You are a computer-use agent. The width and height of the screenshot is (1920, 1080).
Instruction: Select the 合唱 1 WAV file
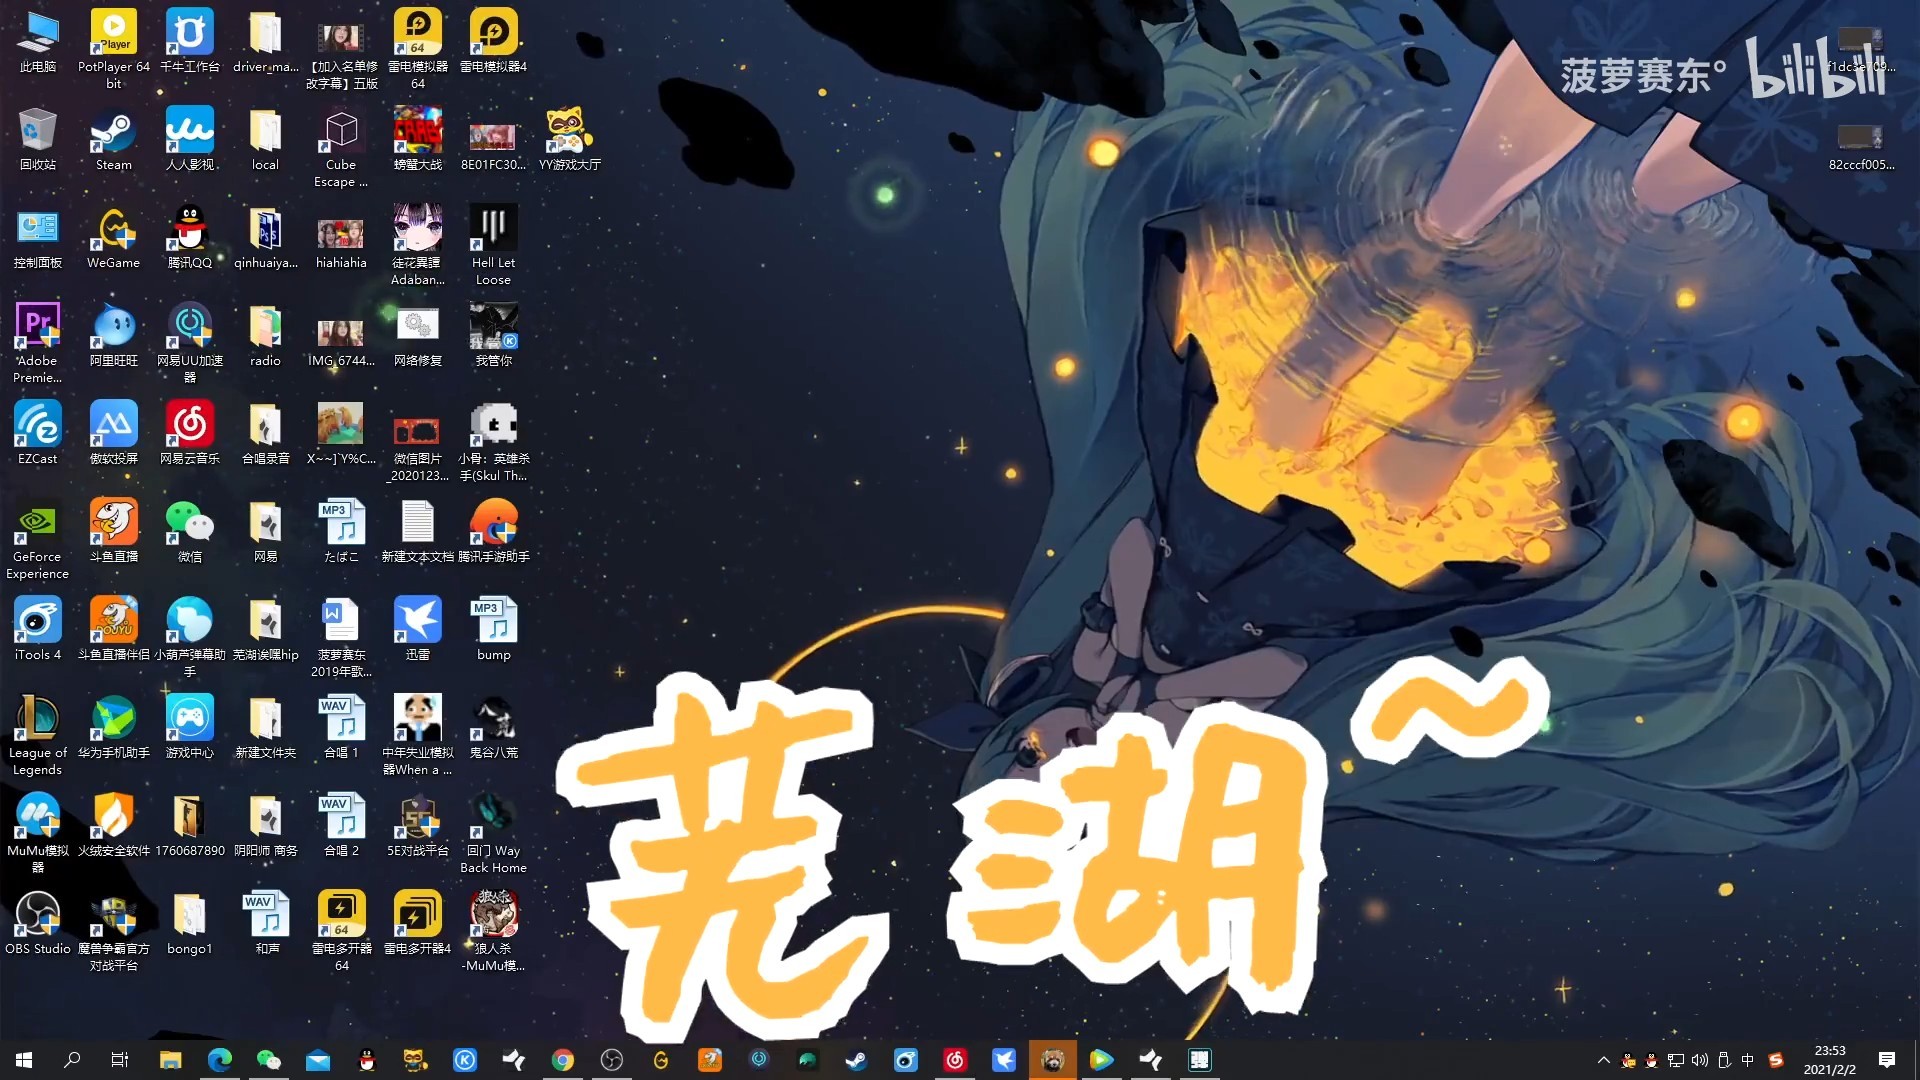(342, 726)
